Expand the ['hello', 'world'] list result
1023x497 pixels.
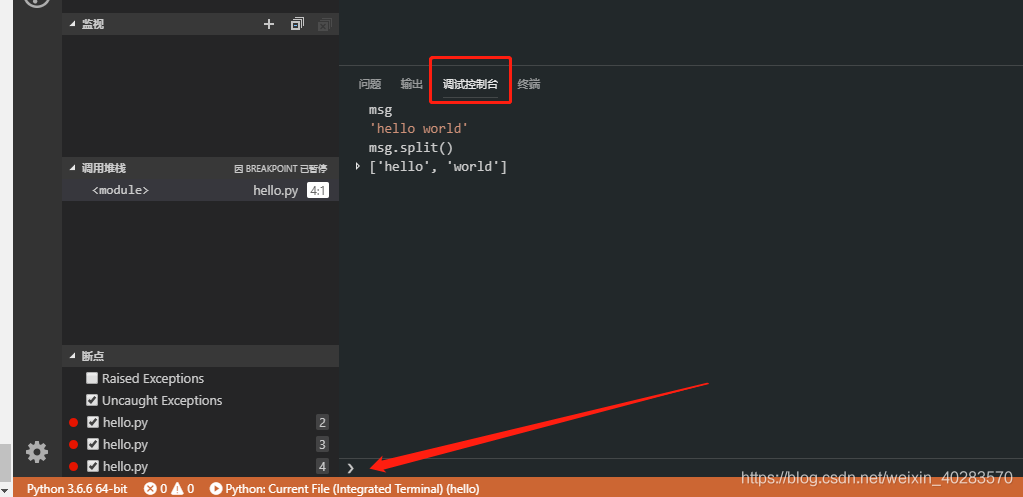(x=358, y=167)
